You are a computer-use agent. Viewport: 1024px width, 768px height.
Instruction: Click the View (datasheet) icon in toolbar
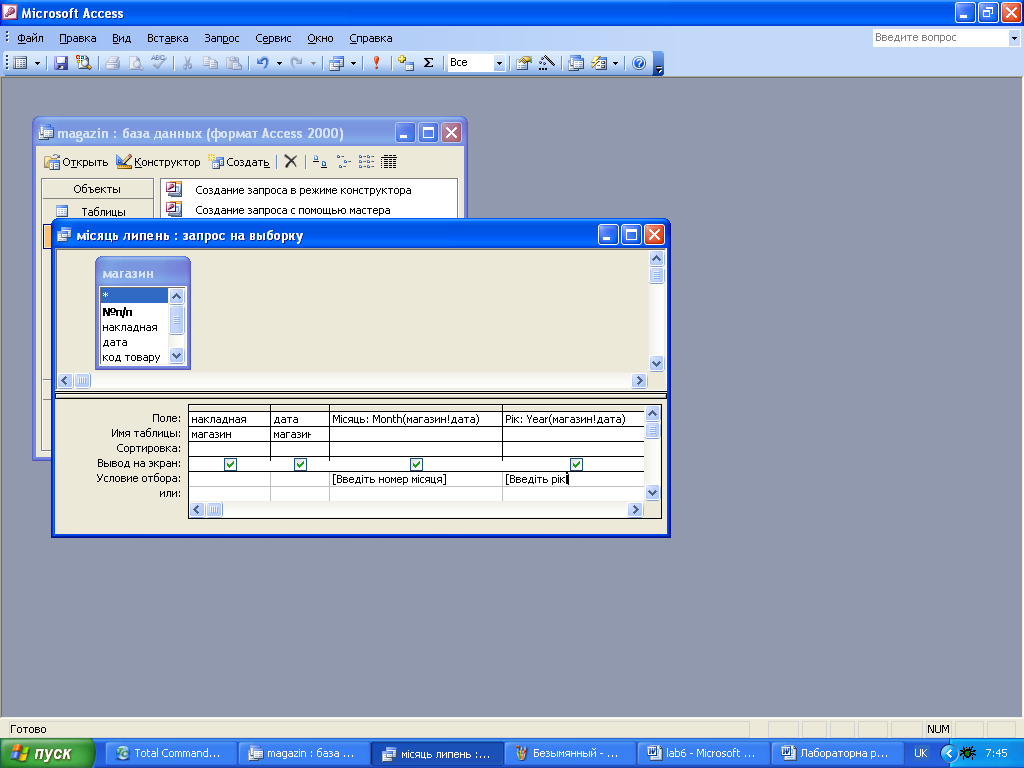pos(21,63)
